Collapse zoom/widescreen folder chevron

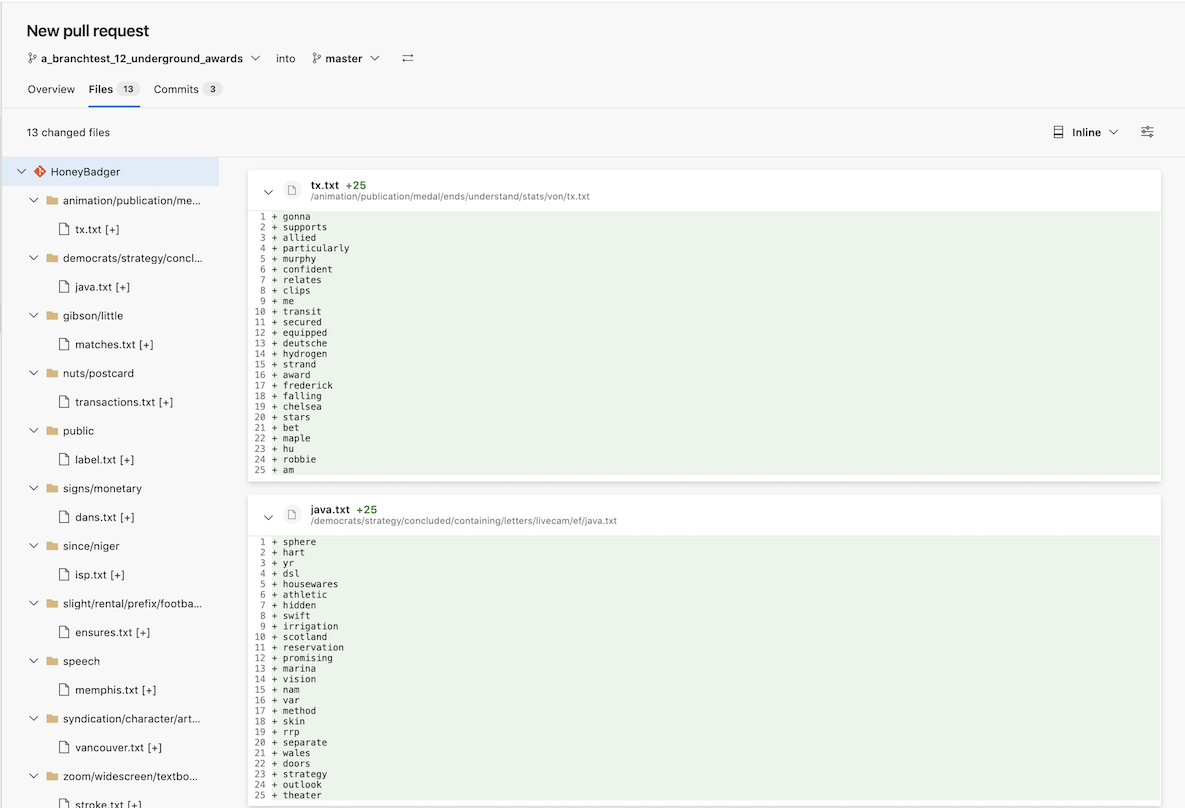pyautogui.click(x=33, y=775)
